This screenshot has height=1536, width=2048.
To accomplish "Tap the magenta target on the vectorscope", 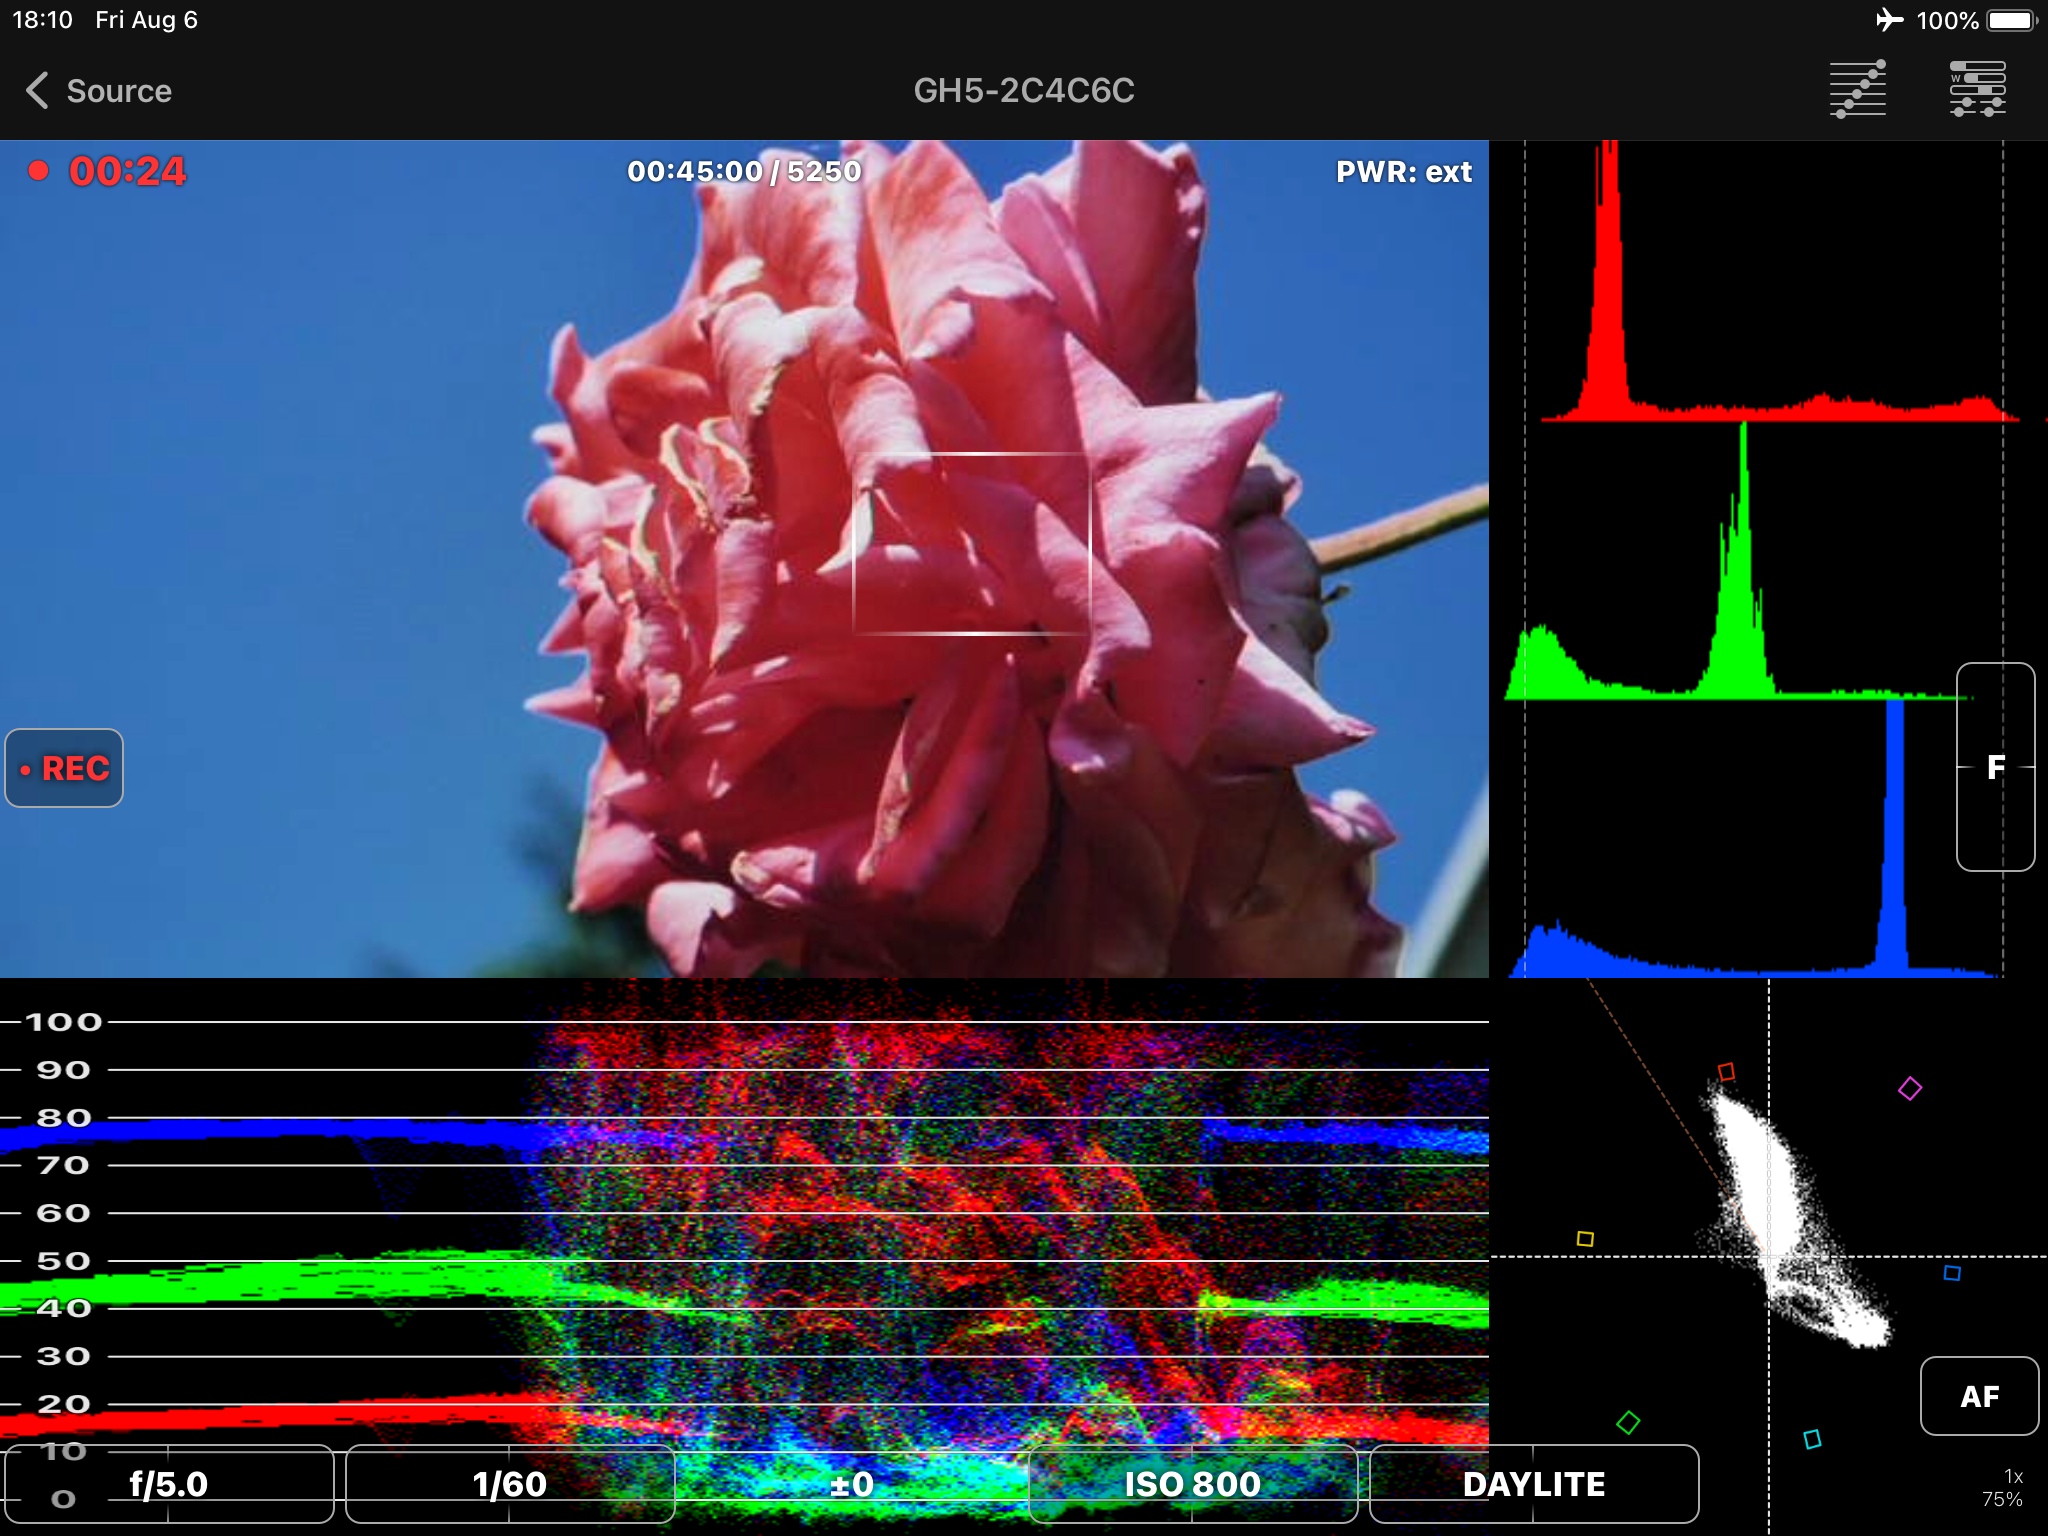I will tap(1909, 1088).
